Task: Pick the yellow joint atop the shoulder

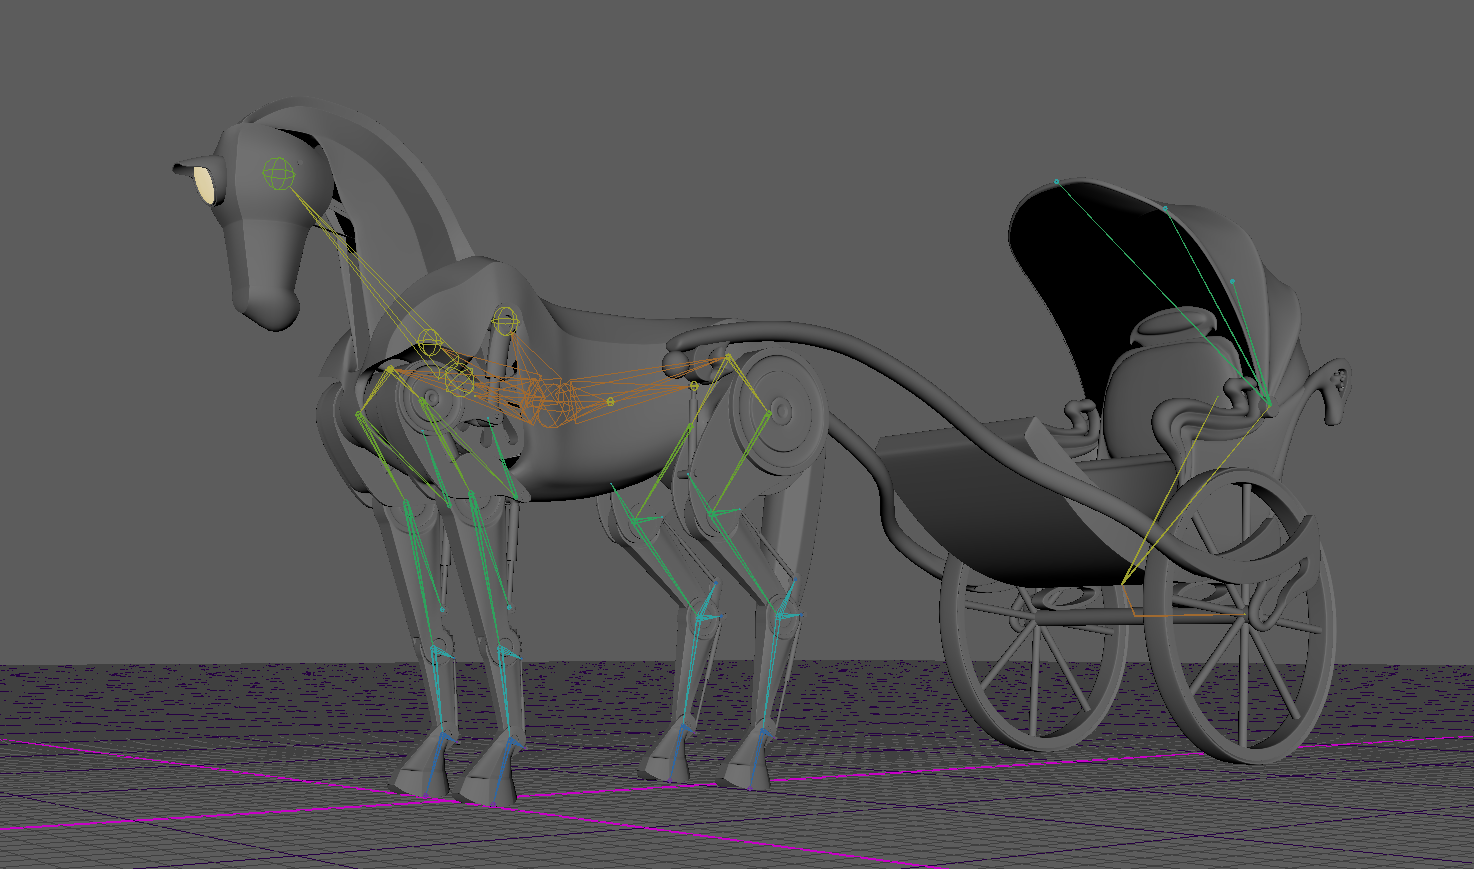Action: coord(505,320)
